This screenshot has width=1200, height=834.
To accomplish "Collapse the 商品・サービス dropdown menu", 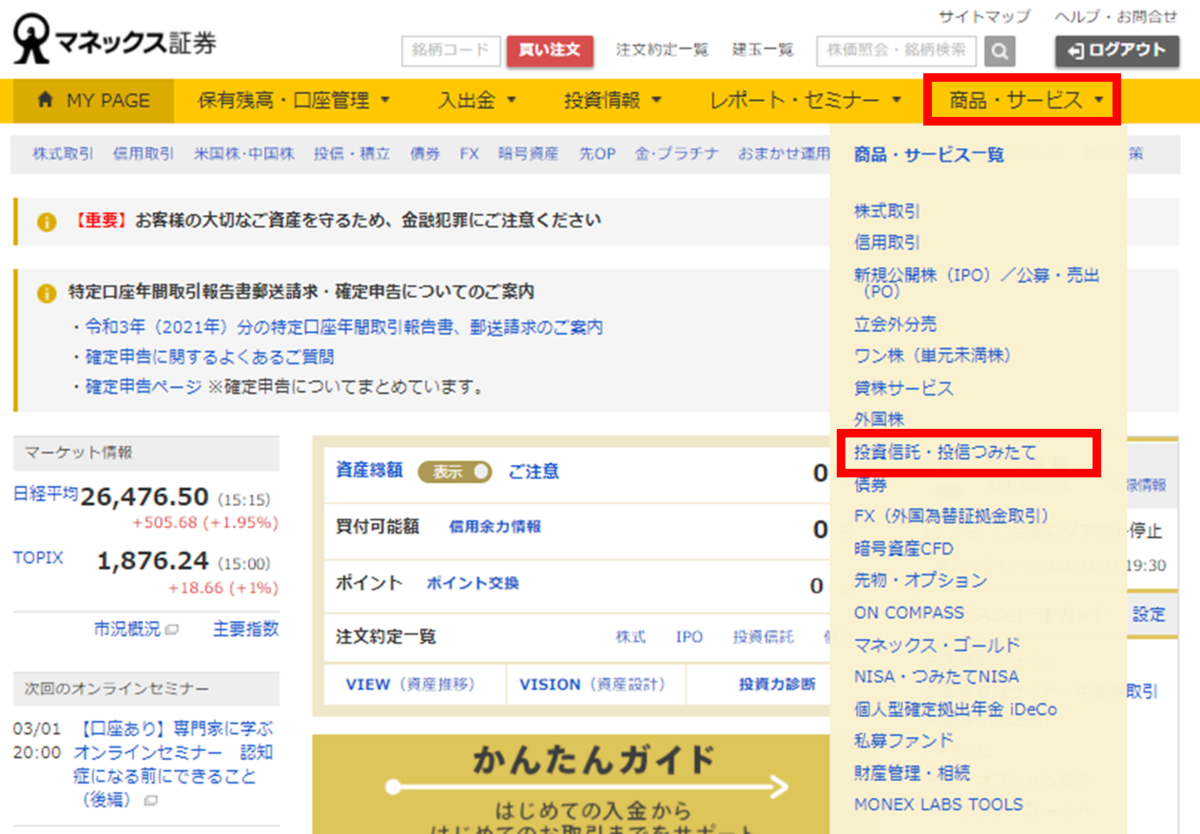I will tap(1026, 100).
